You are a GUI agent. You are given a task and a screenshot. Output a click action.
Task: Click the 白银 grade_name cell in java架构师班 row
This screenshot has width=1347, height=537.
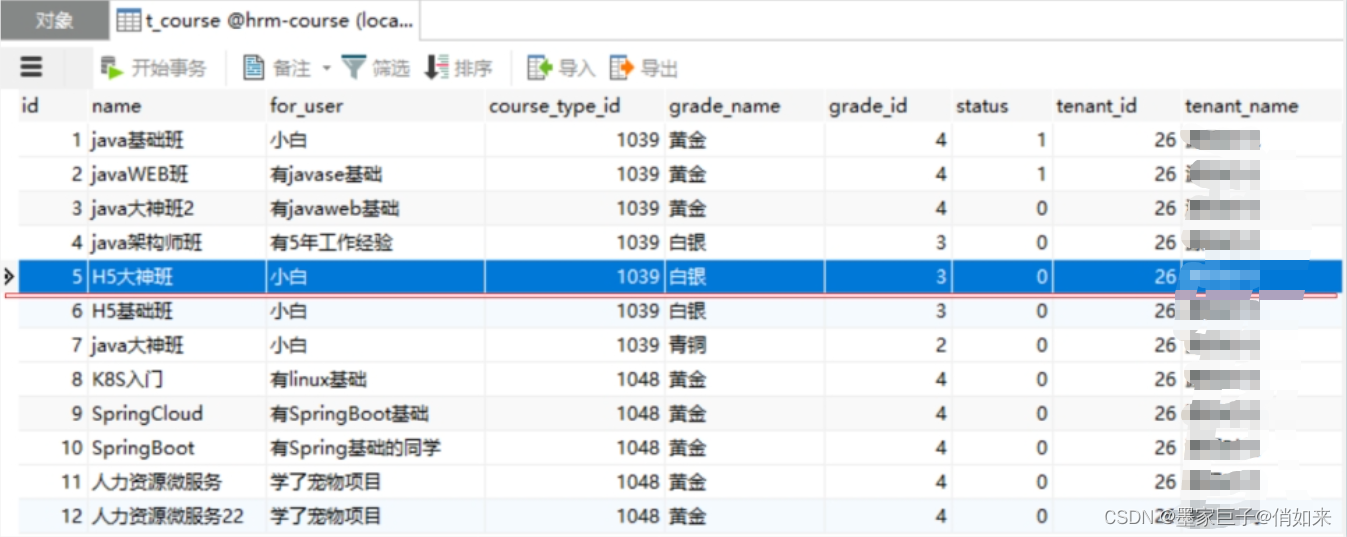[x=745, y=242]
